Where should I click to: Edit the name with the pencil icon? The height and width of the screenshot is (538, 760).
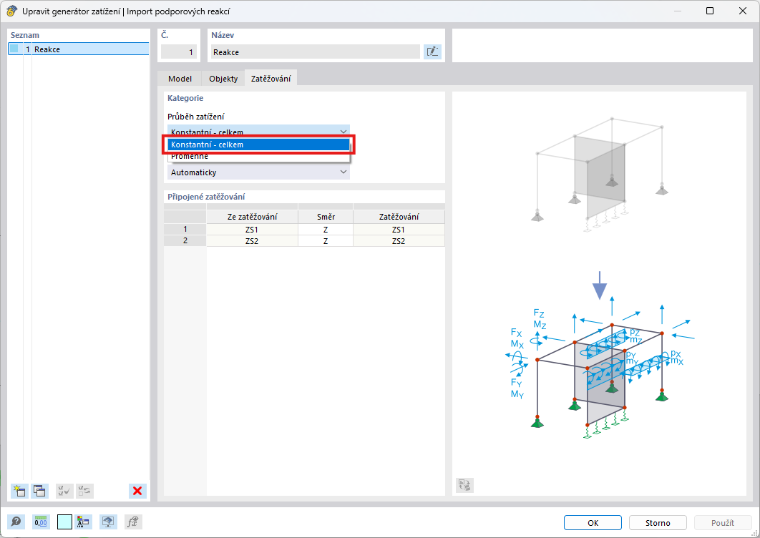pos(432,52)
